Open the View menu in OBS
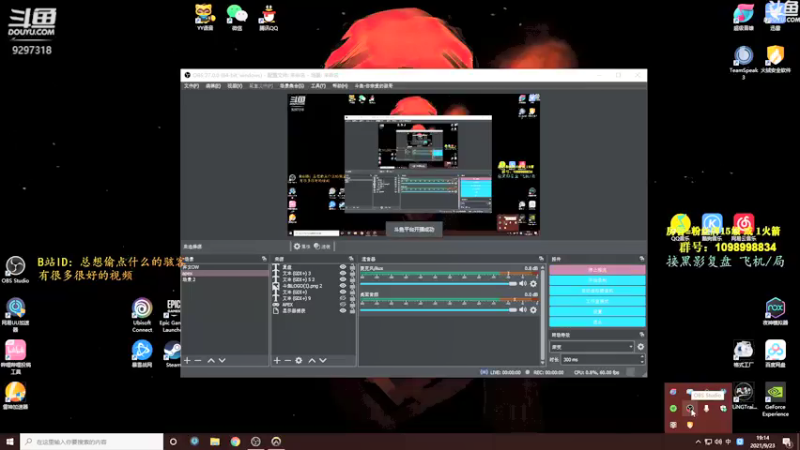The height and width of the screenshot is (450, 800). coord(235,86)
